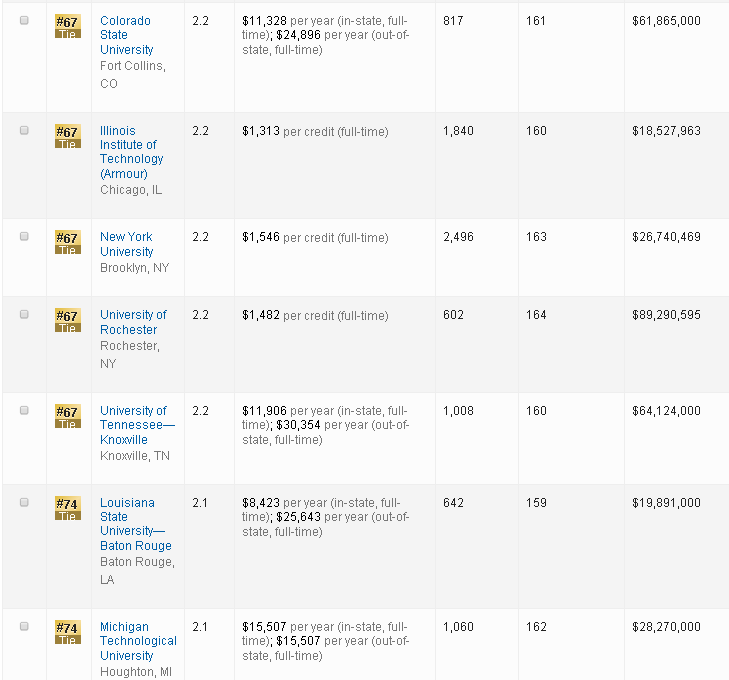Click the #67 Tie badge for University of Rochester
The image size is (729, 680).
pyautogui.click(x=67, y=321)
